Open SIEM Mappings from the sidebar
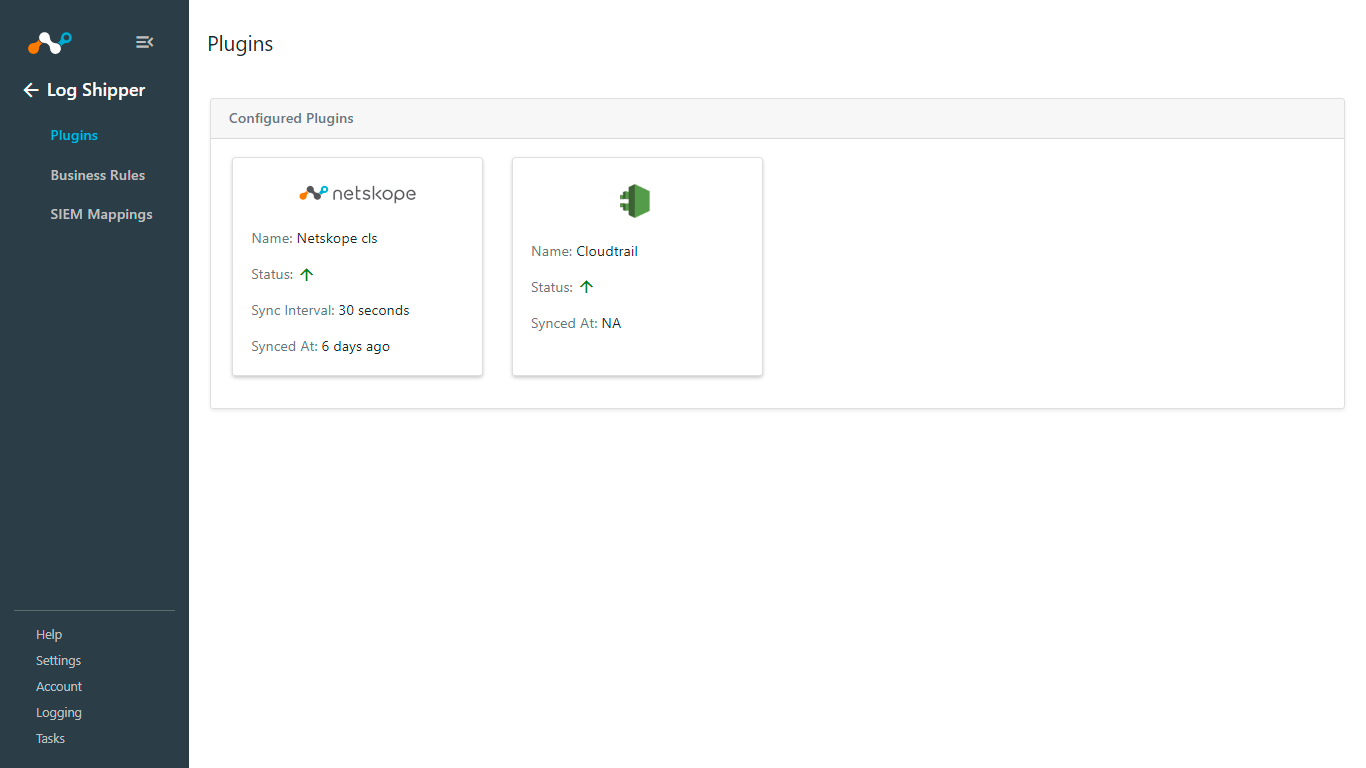Screen dimensions: 1366x768 click(101, 214)
